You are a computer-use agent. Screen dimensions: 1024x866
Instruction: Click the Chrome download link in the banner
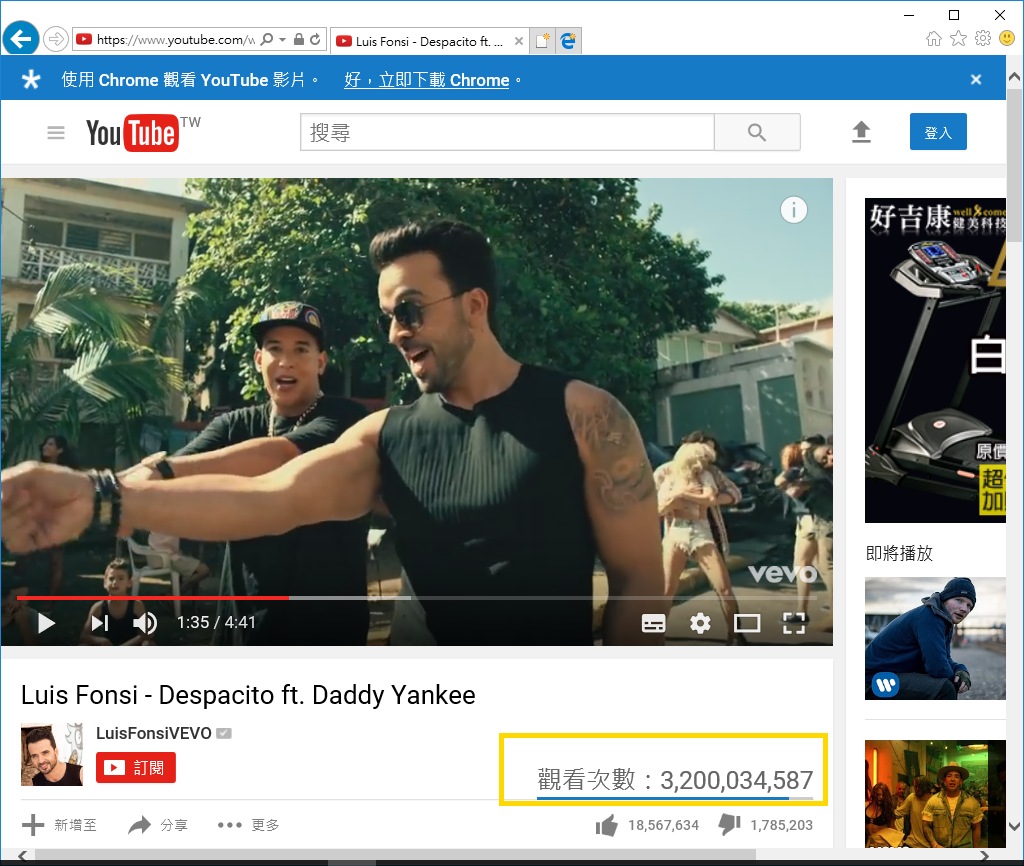(x=427, y=80)
